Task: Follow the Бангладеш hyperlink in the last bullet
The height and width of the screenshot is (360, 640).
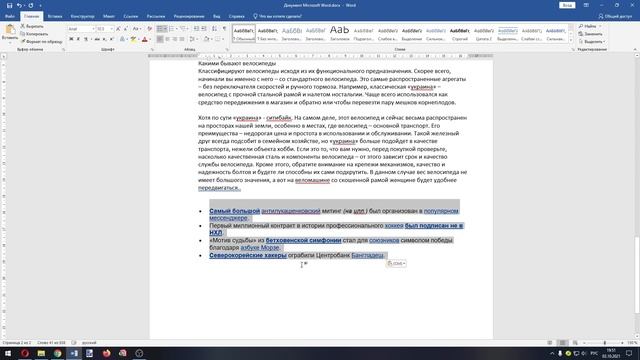Action: pos(367,256)
